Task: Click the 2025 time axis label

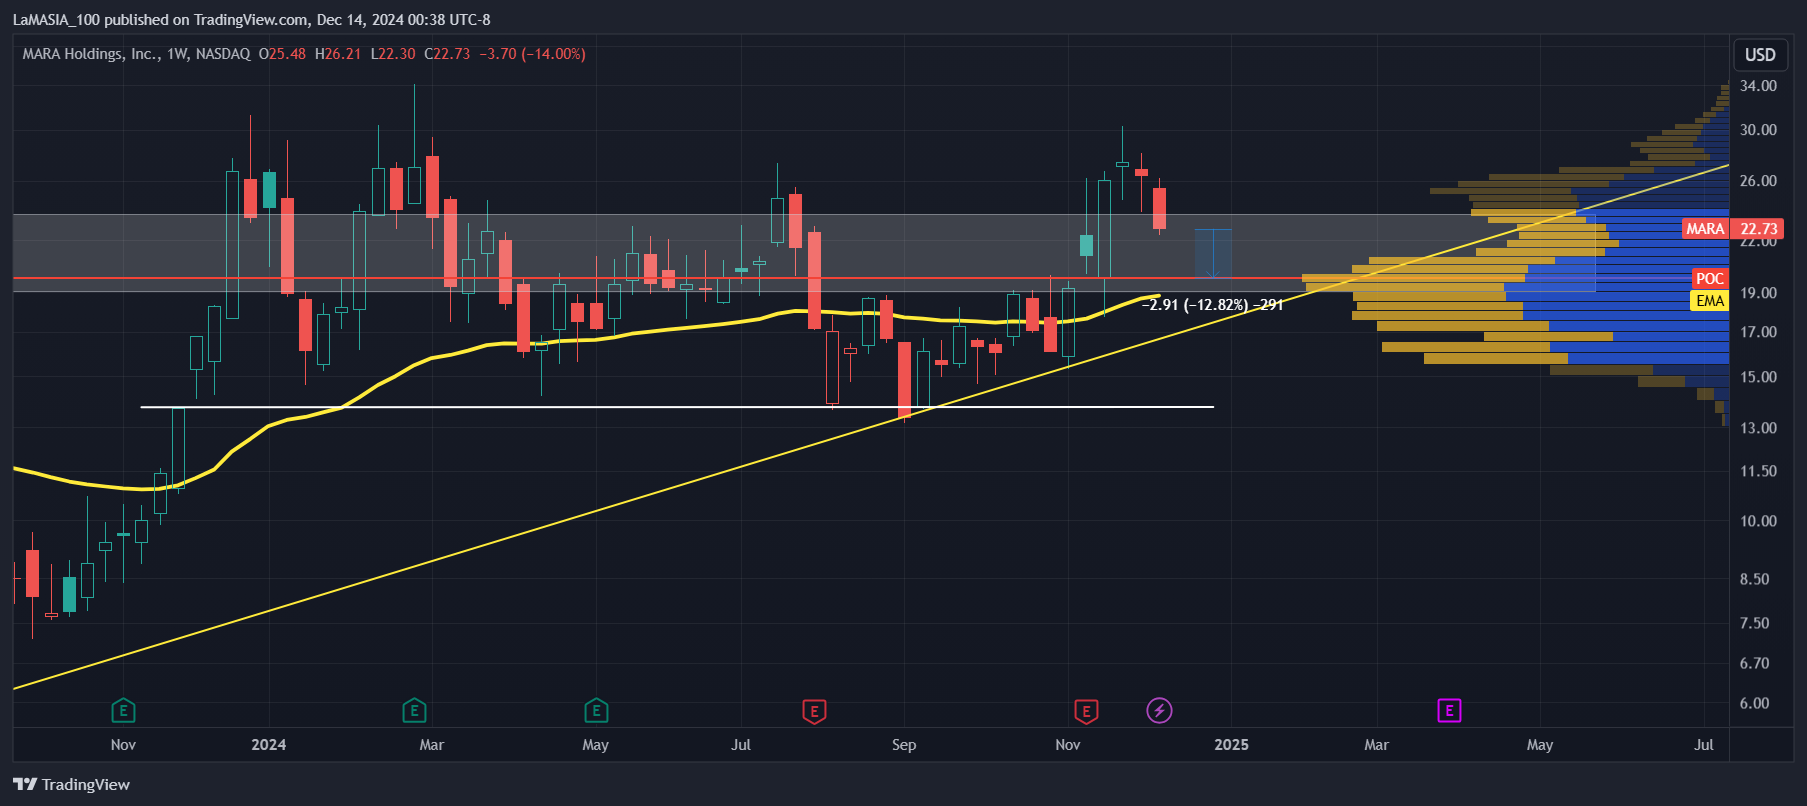Action: coord(1231,745)
